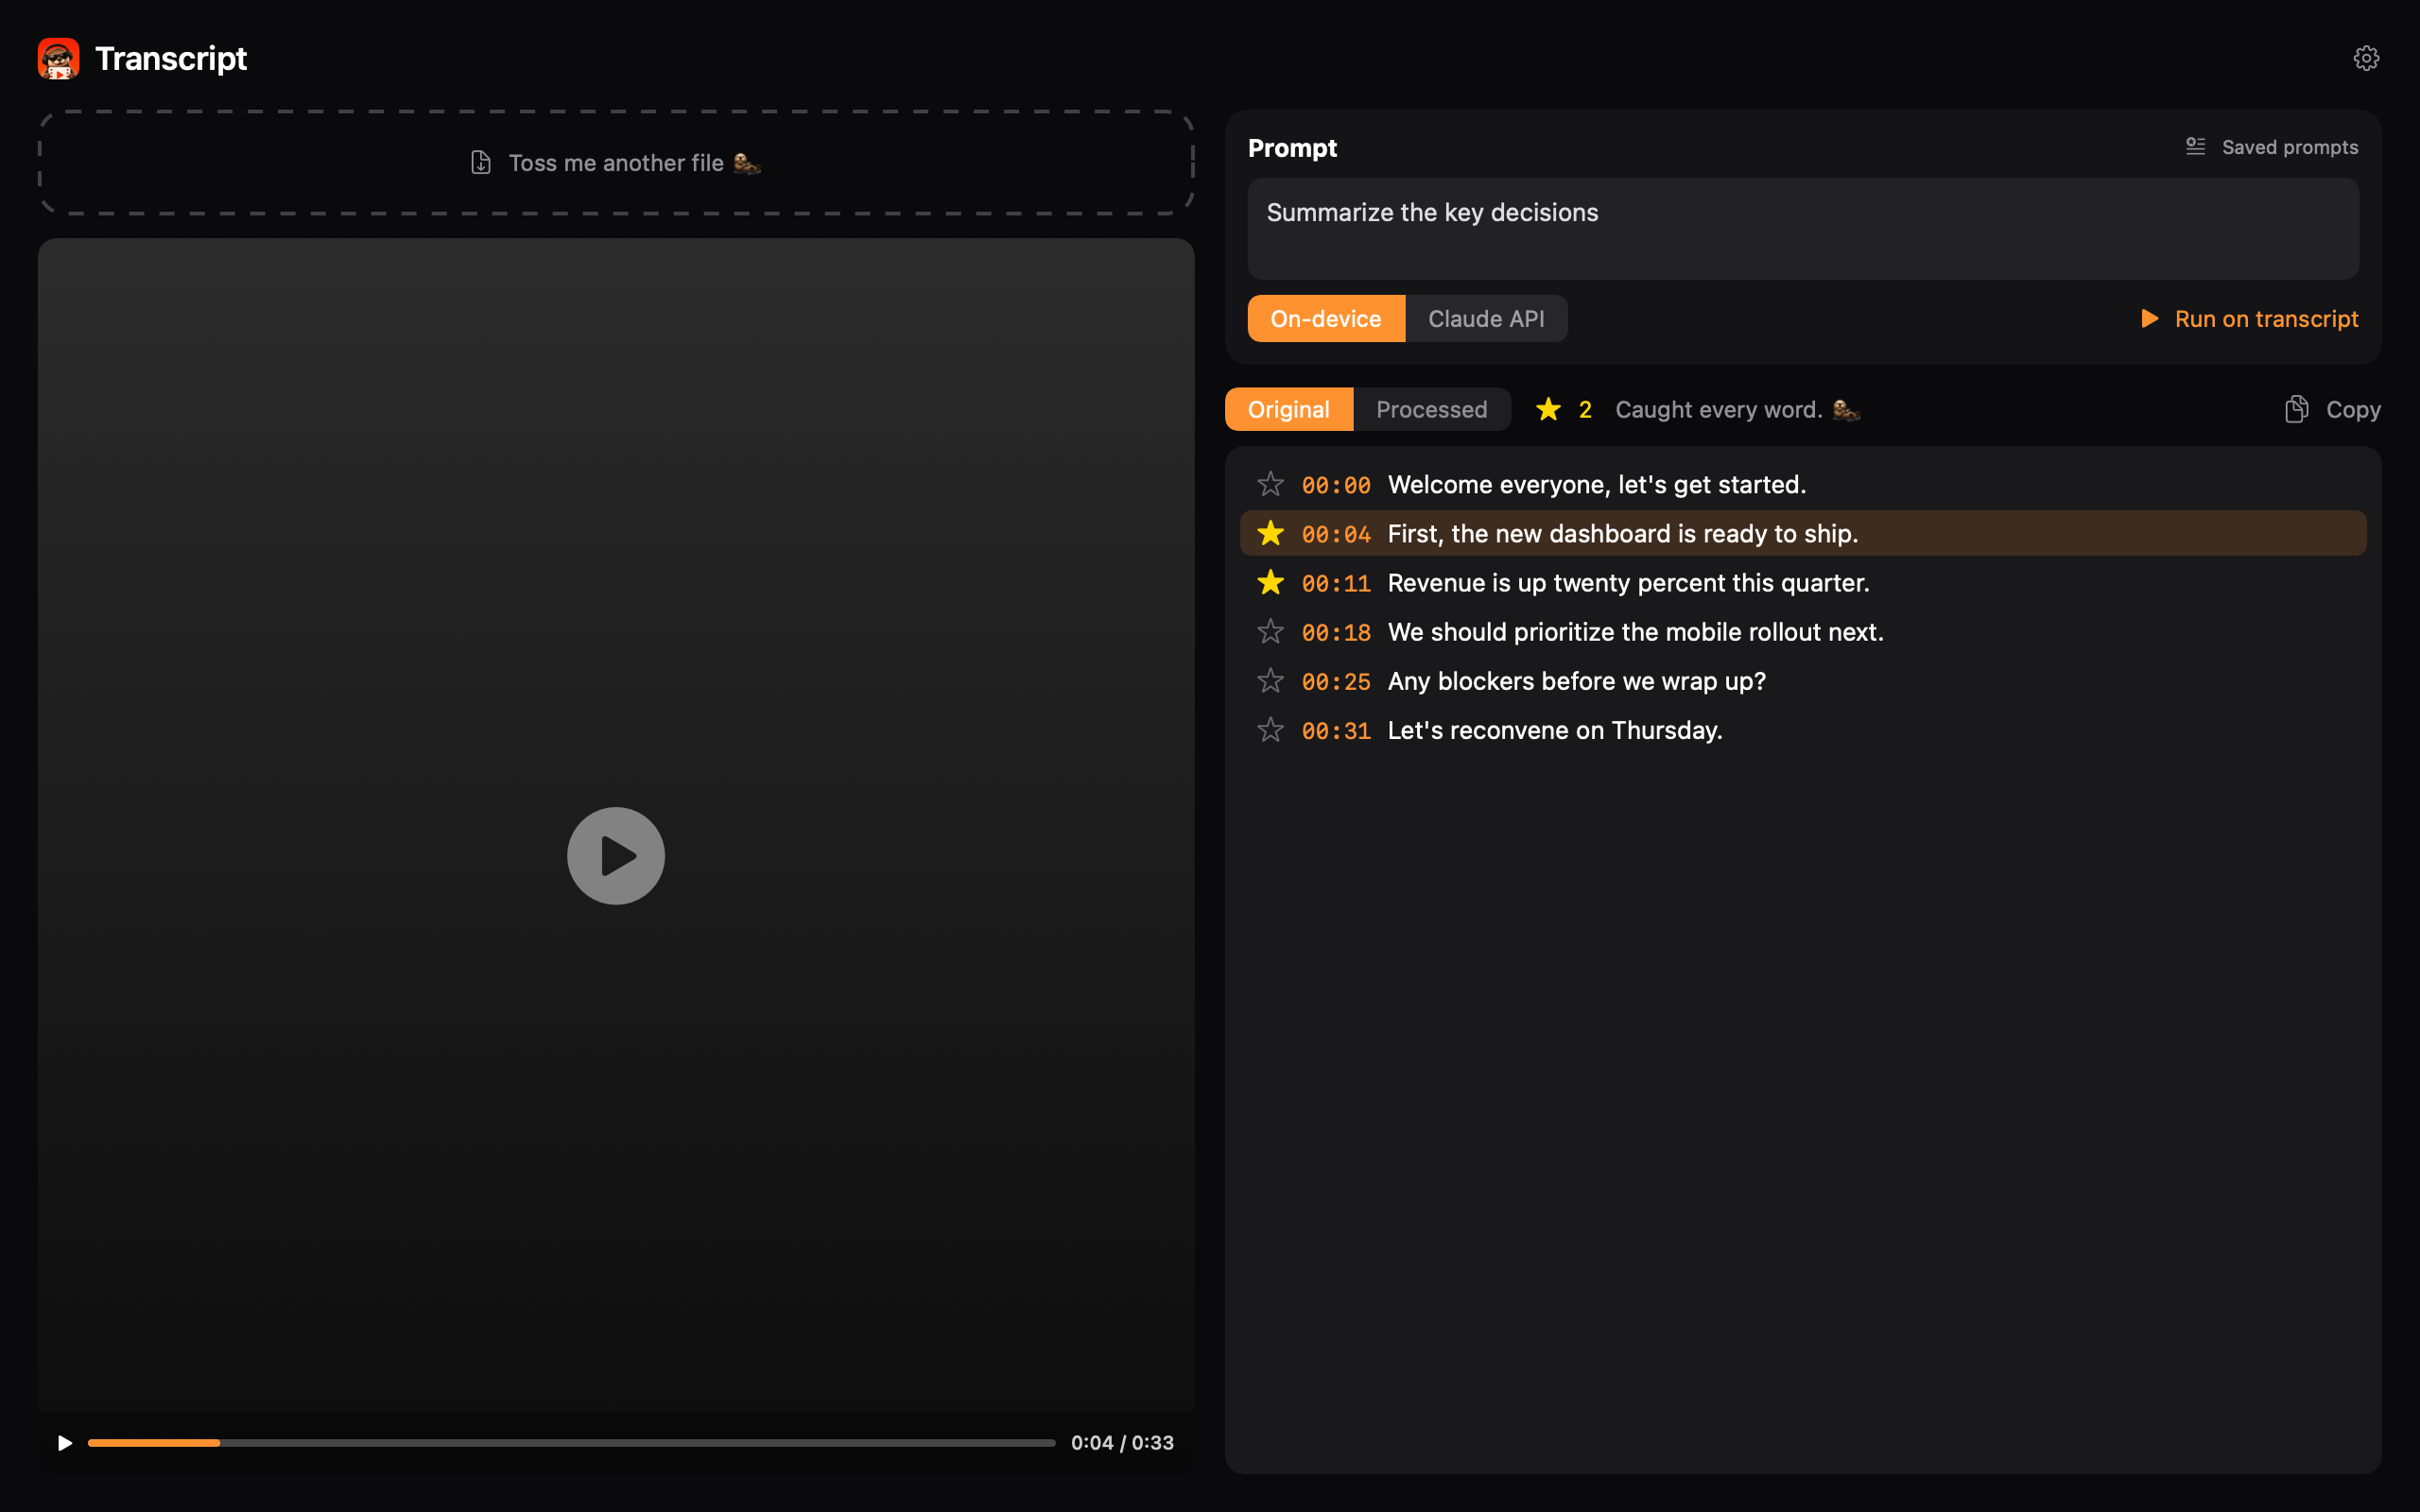2420x1512 pixels.
Task: Copy the transcript text
Action: (2332, 409)
